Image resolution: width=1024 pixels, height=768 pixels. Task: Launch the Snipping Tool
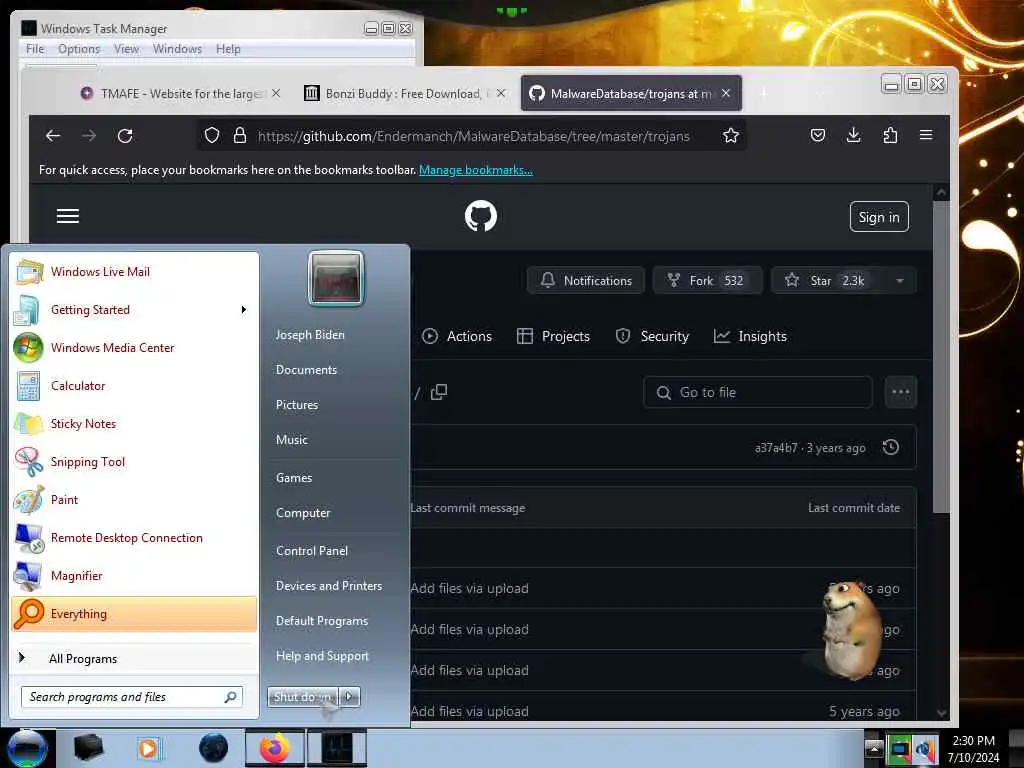134,461
